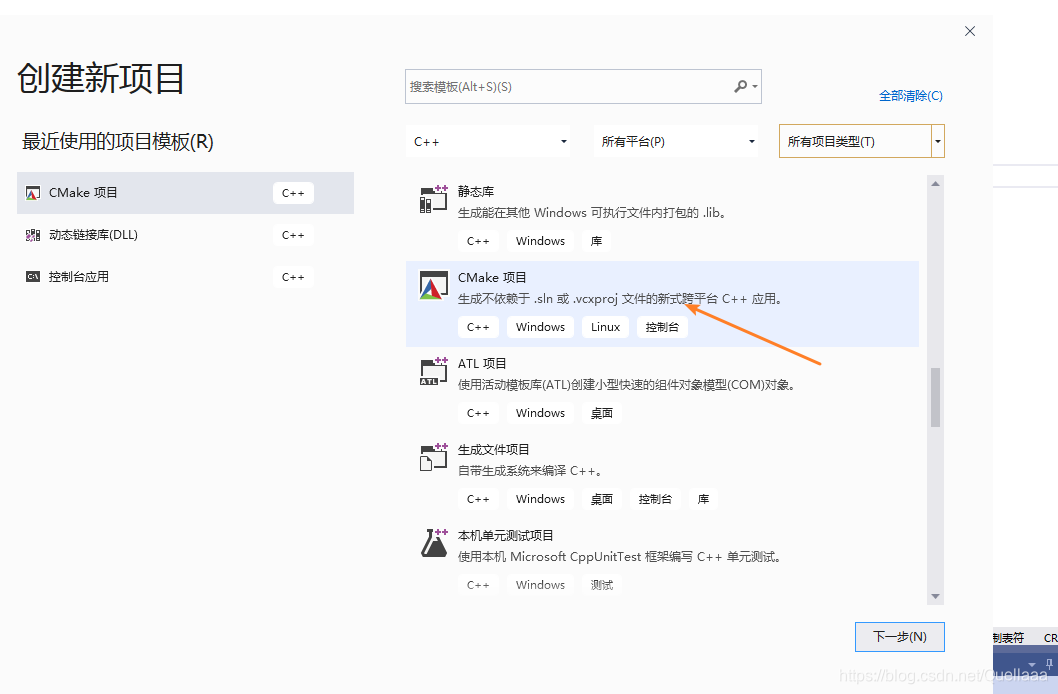Select the CMake 项目 template in list
Image resolution: width=1058 pixels, height=694 pixels.
click(662, 303)
